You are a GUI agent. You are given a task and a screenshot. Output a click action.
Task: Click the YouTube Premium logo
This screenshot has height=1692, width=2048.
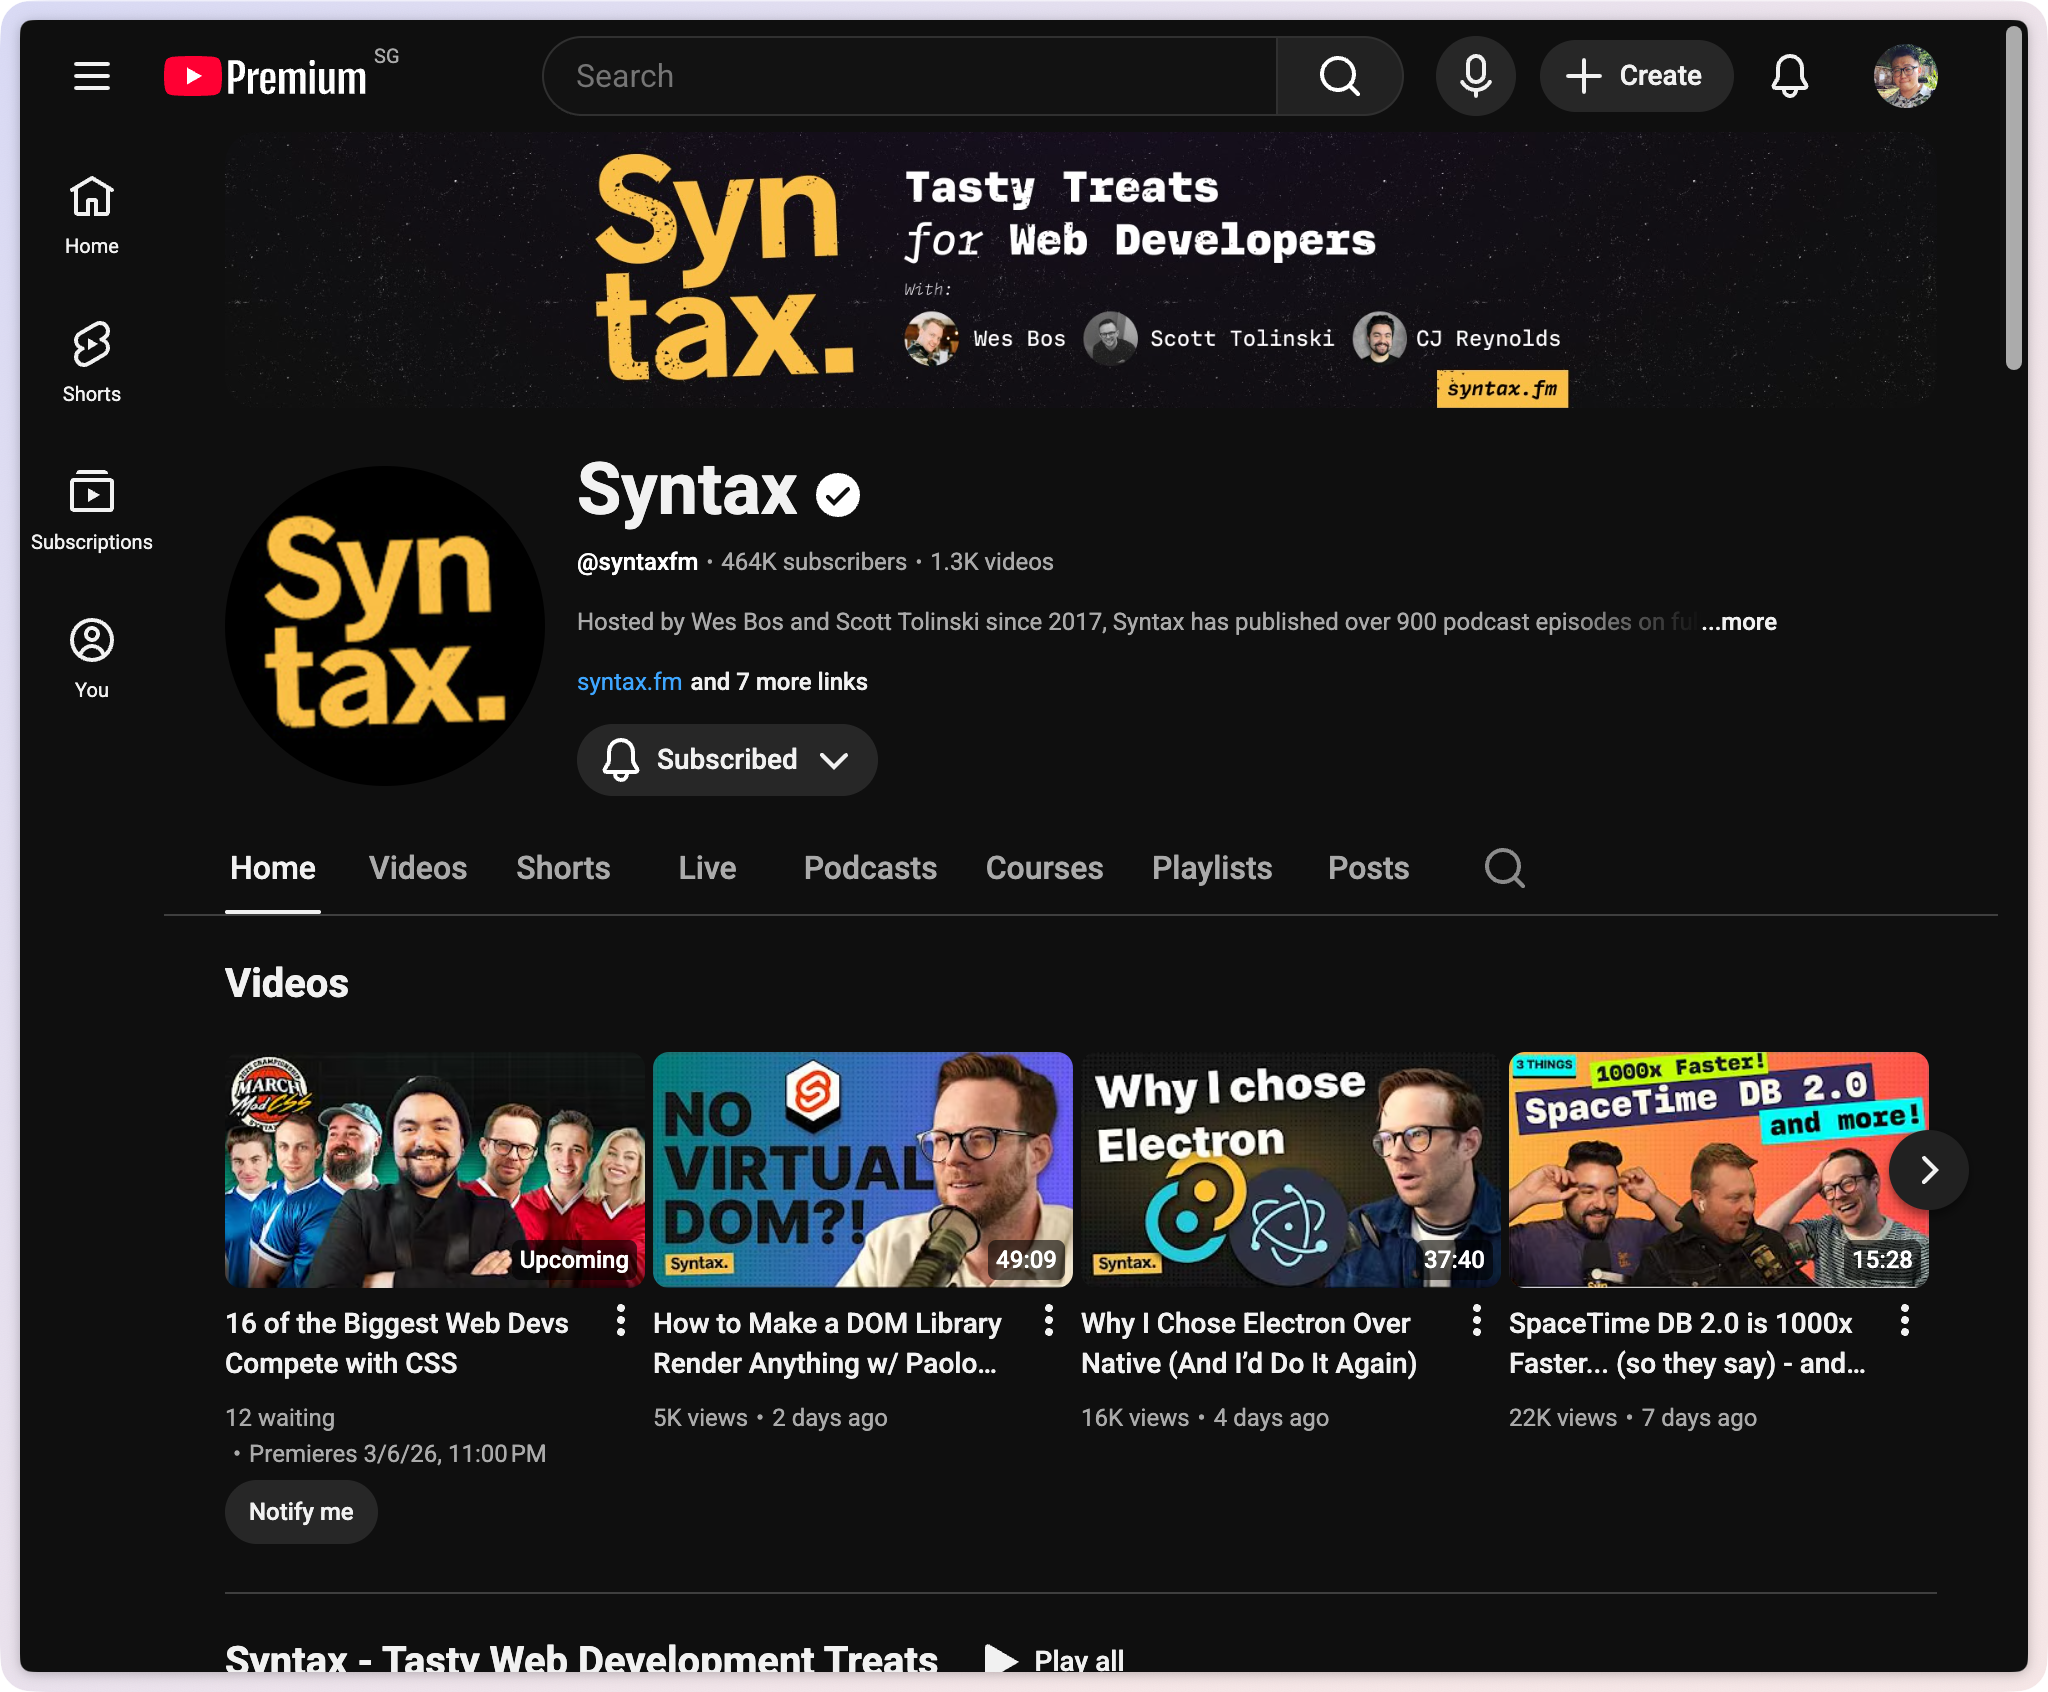(x=266, y=76)
